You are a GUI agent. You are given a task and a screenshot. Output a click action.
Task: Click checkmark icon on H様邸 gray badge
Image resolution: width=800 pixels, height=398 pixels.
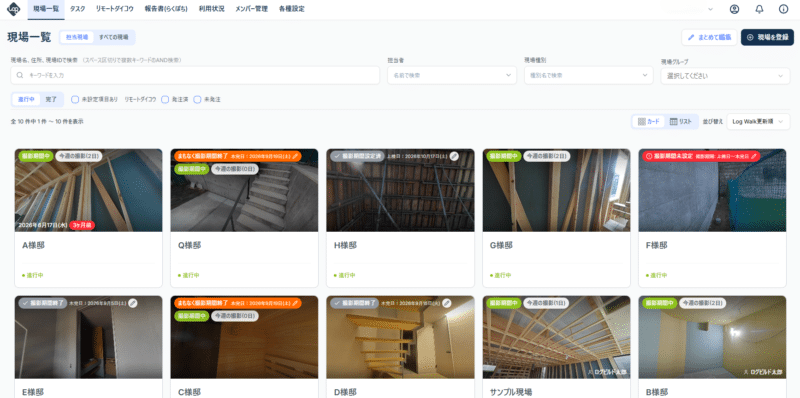(336, 156)
